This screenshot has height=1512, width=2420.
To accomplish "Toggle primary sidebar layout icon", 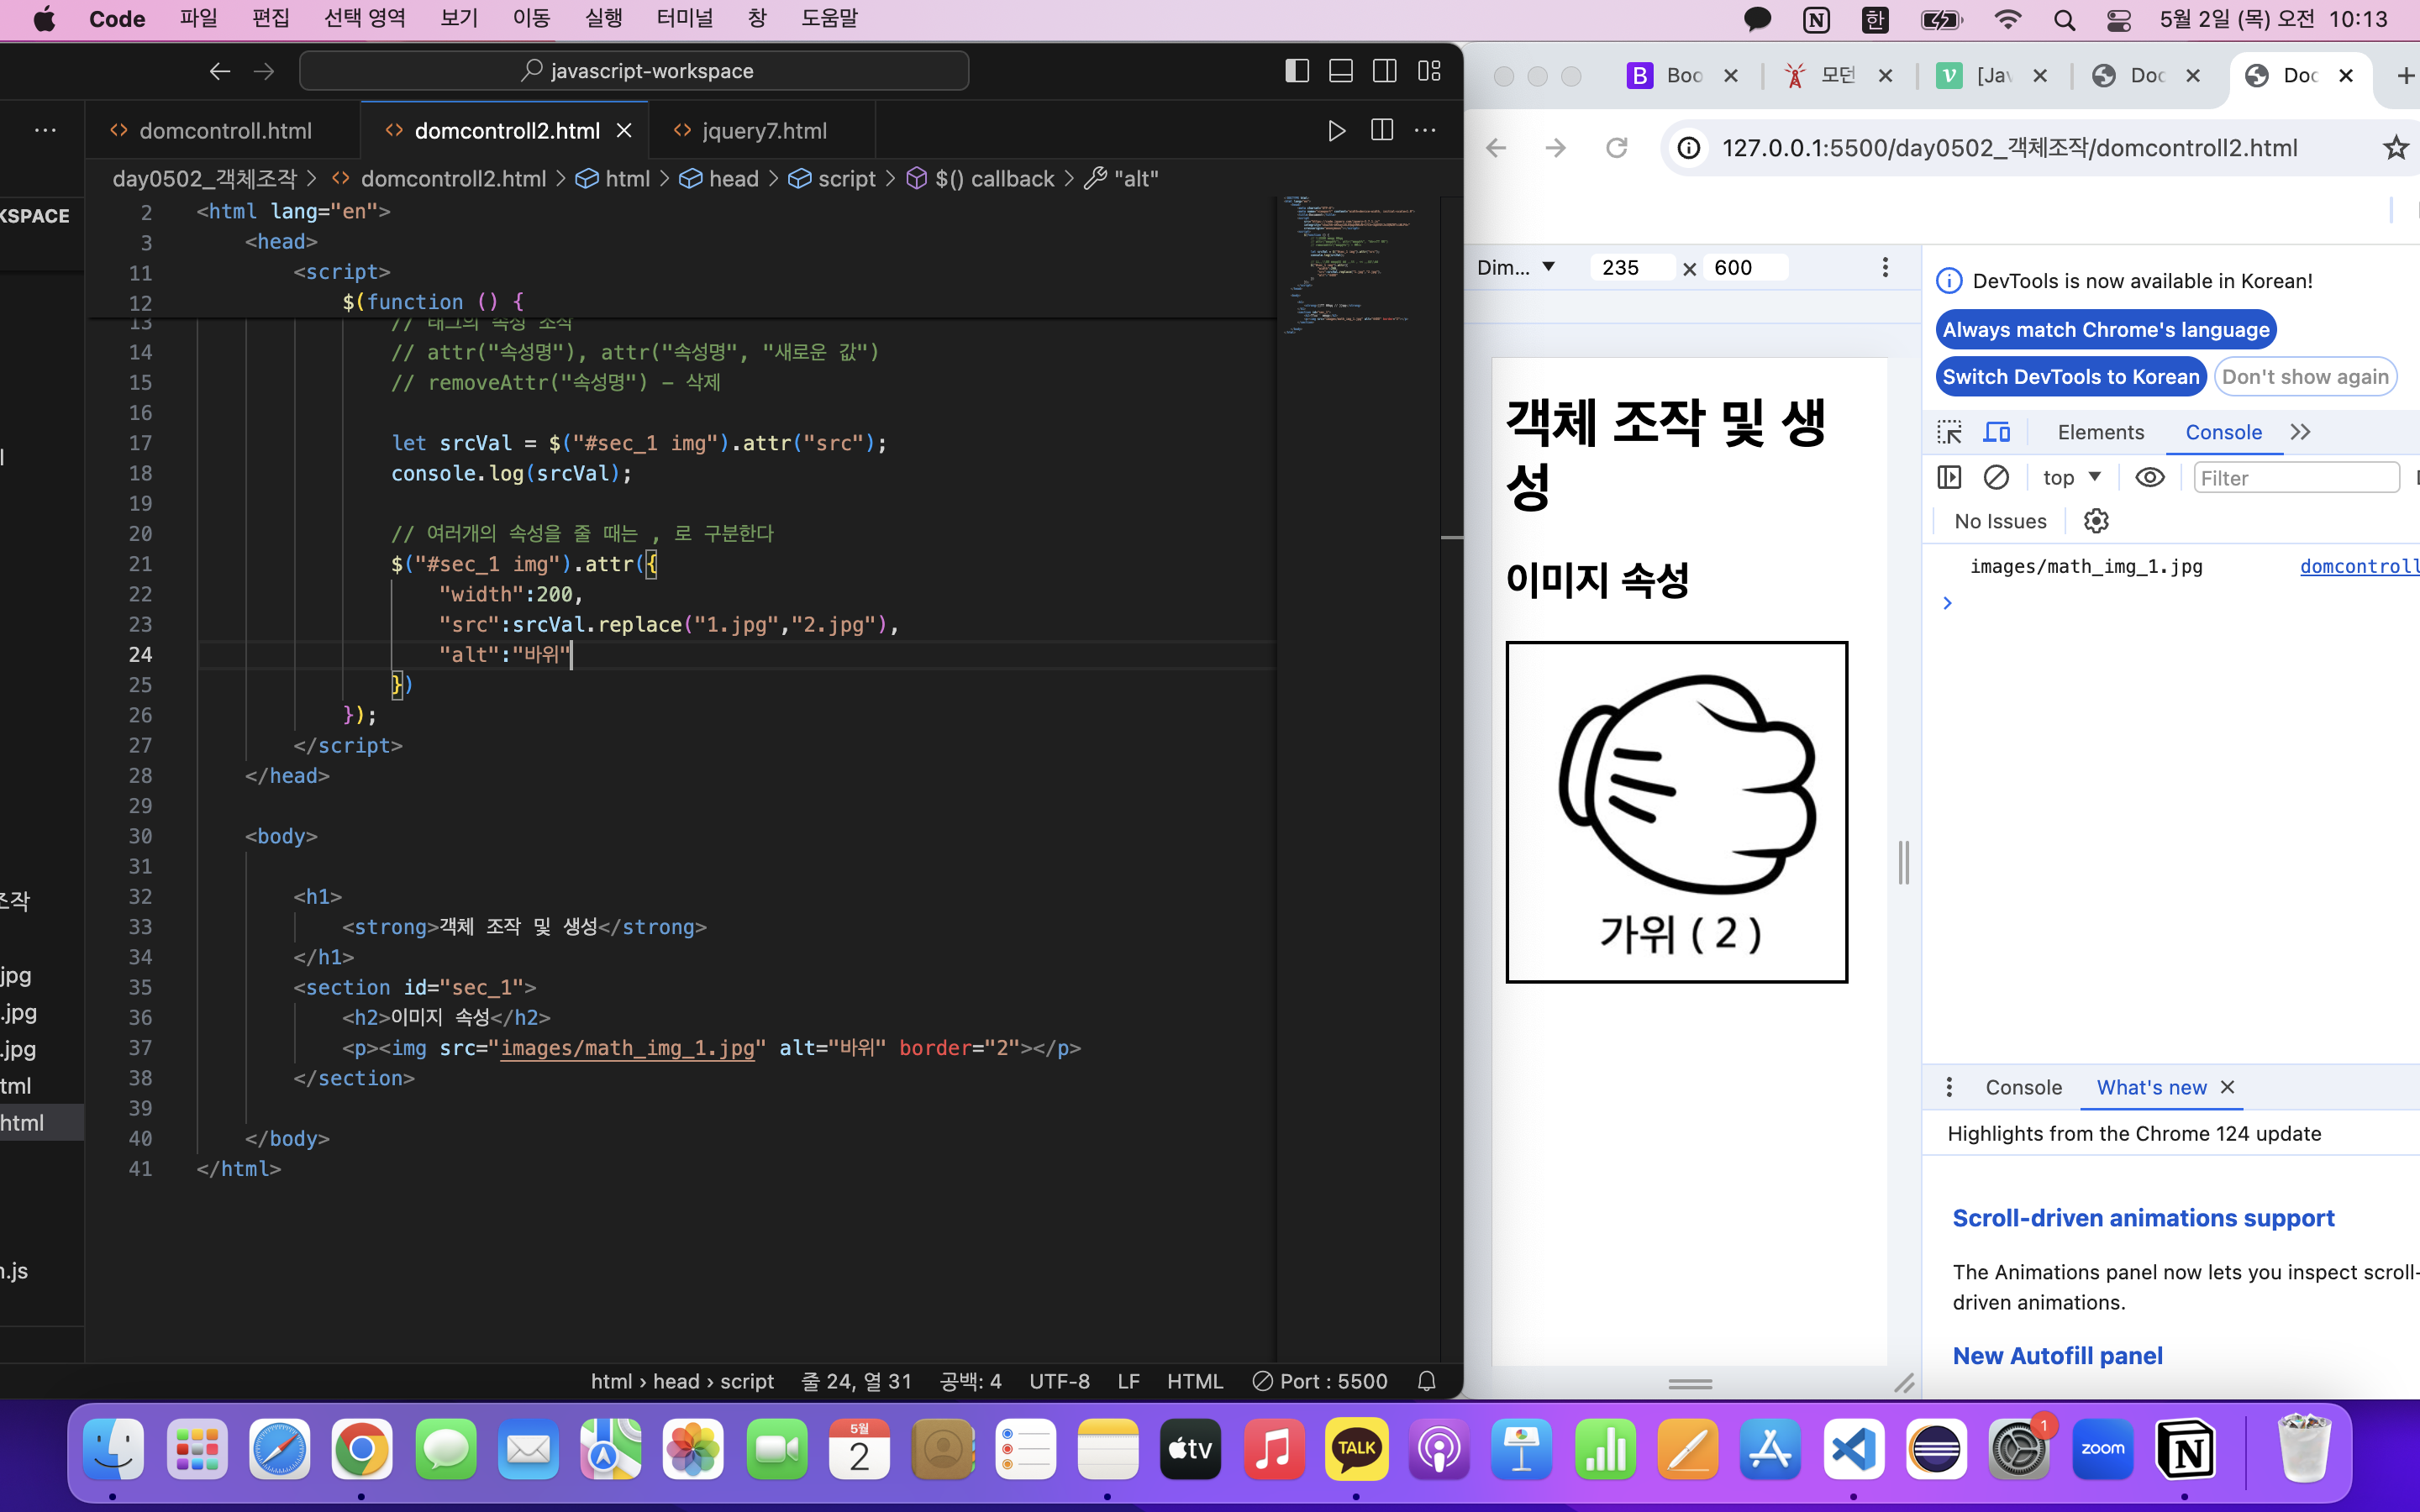I will (x=1297, y=71).
